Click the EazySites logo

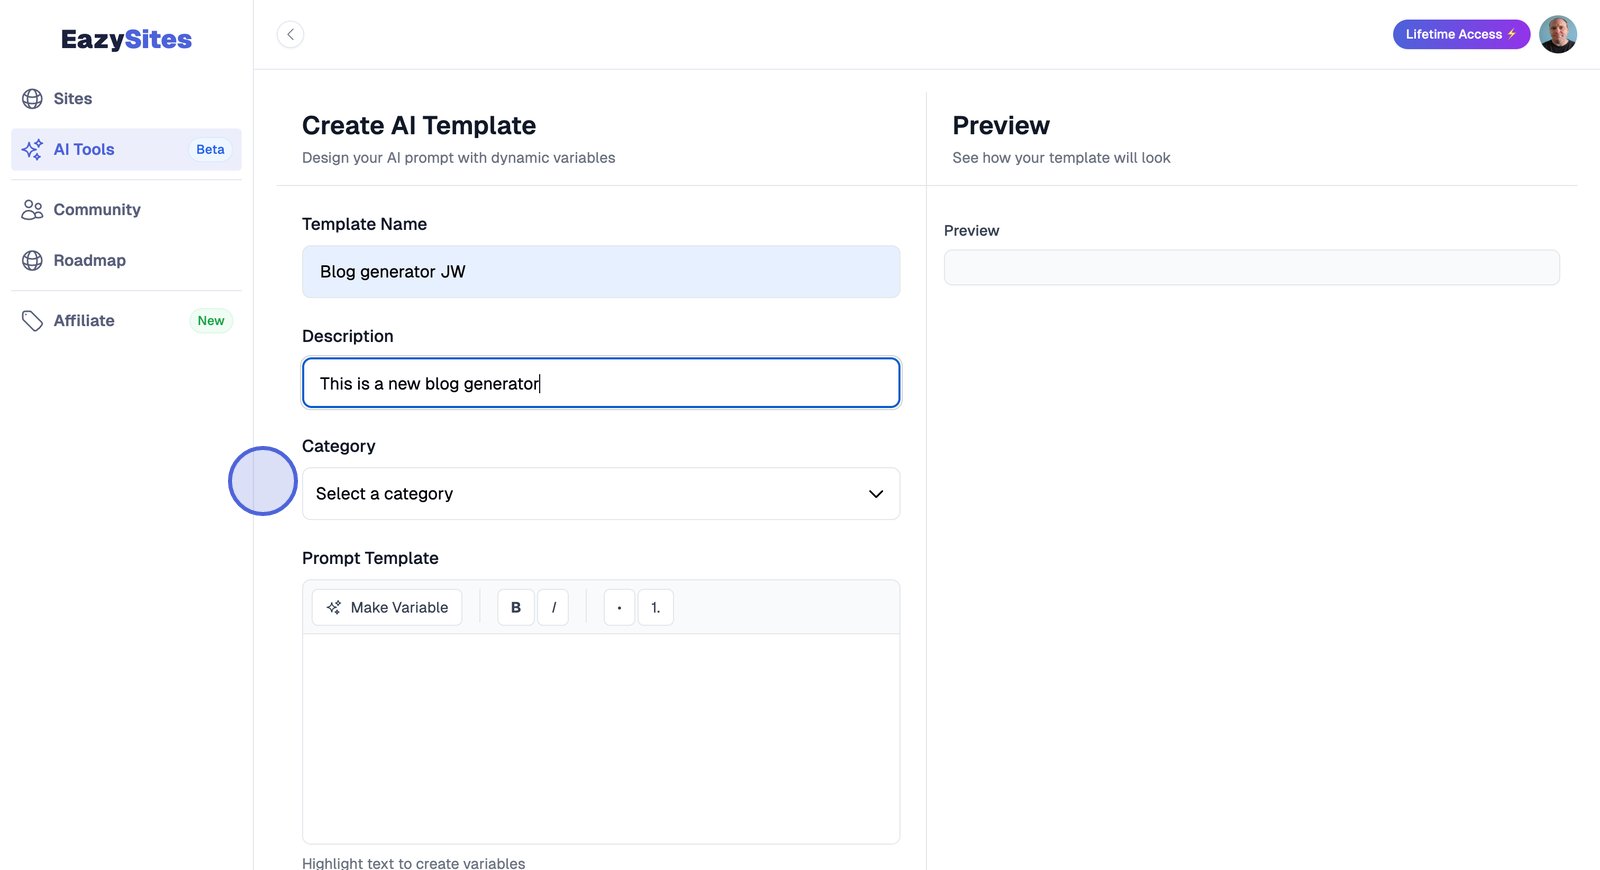click(x=126, y=40)
